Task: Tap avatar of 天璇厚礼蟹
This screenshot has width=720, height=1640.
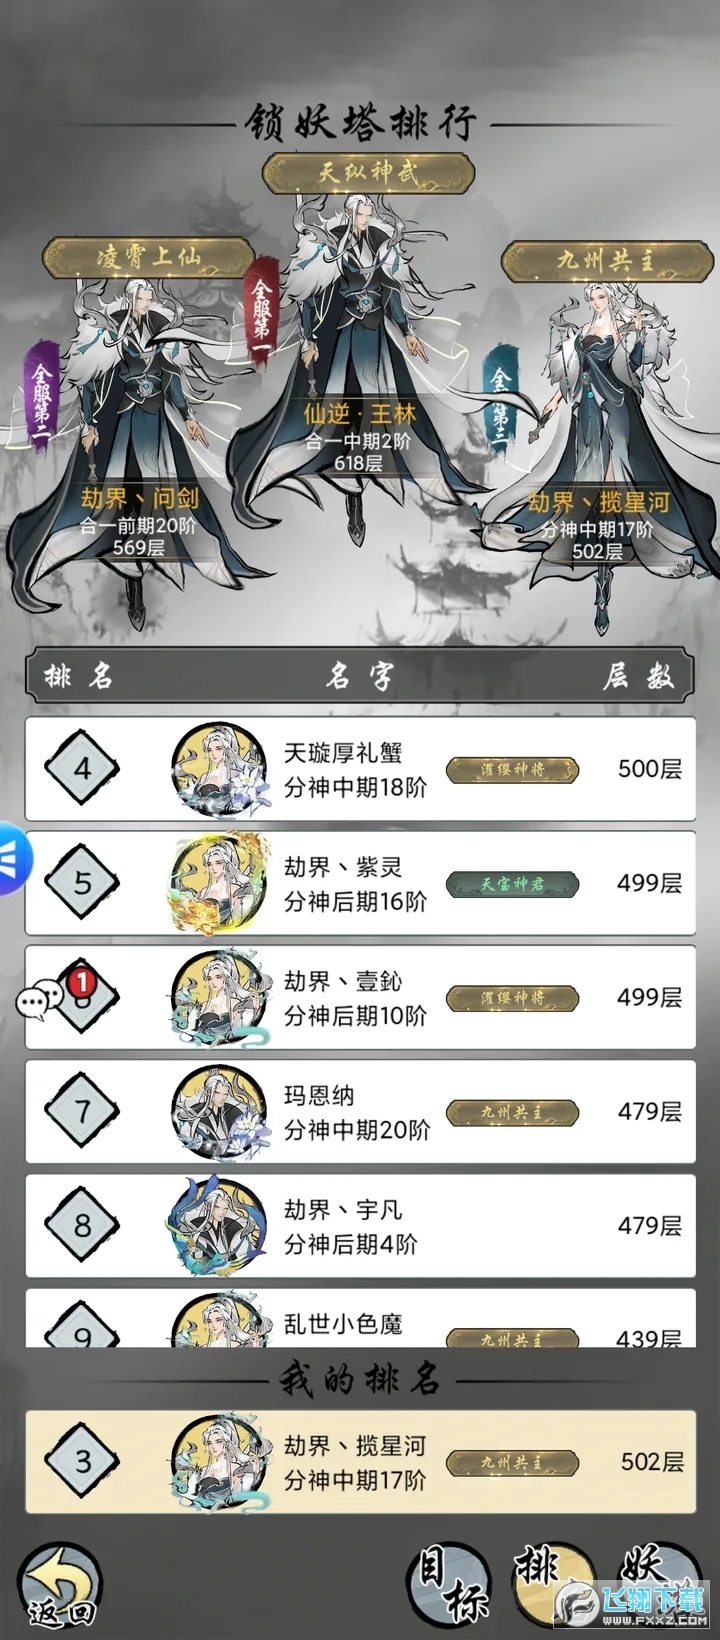Action: click(x=219, y=769)
